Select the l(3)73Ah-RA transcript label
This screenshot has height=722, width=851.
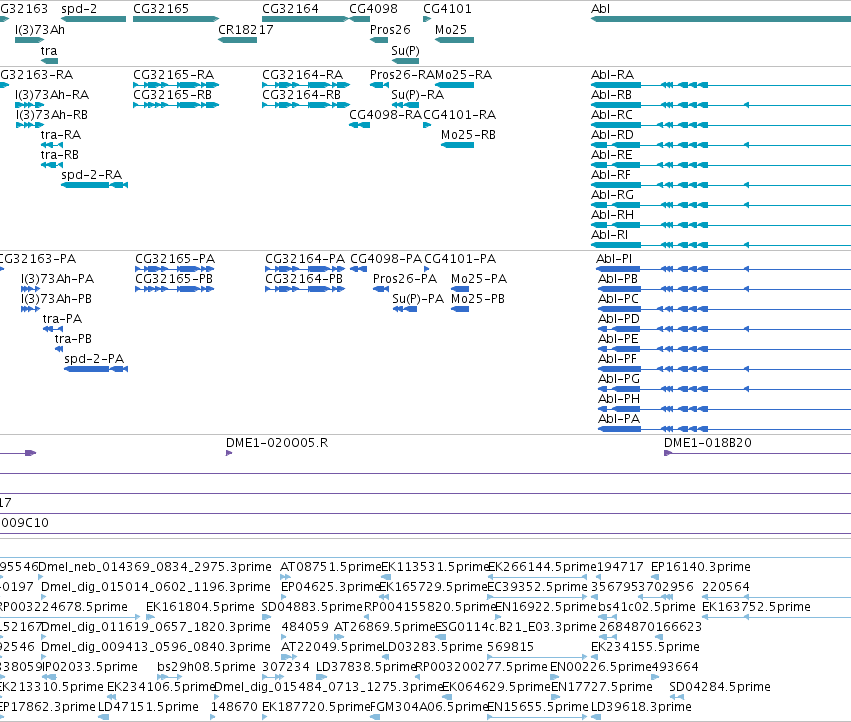(52, 94)
